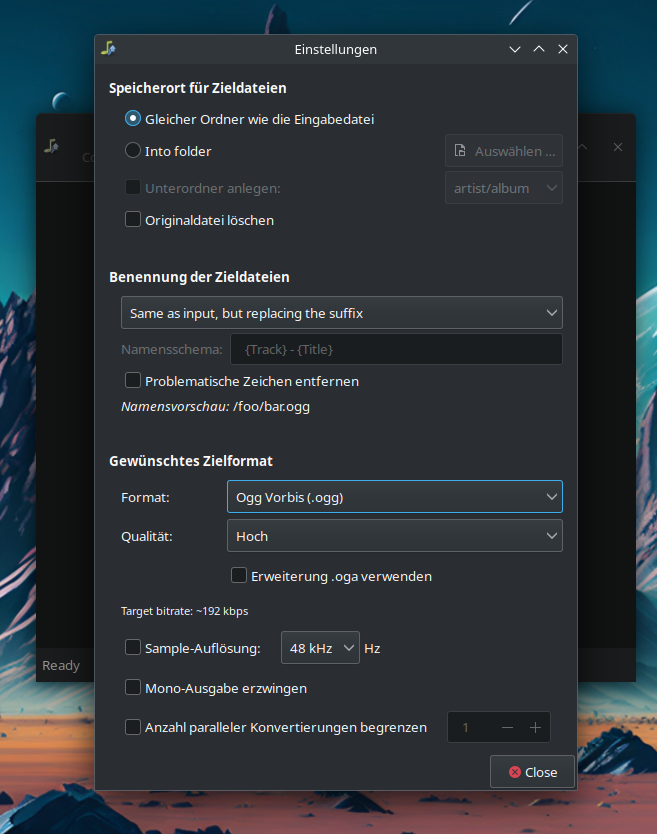Click 'Ready' status in background window
Viewport: 657px width, 834px height.
coord(61,665)
